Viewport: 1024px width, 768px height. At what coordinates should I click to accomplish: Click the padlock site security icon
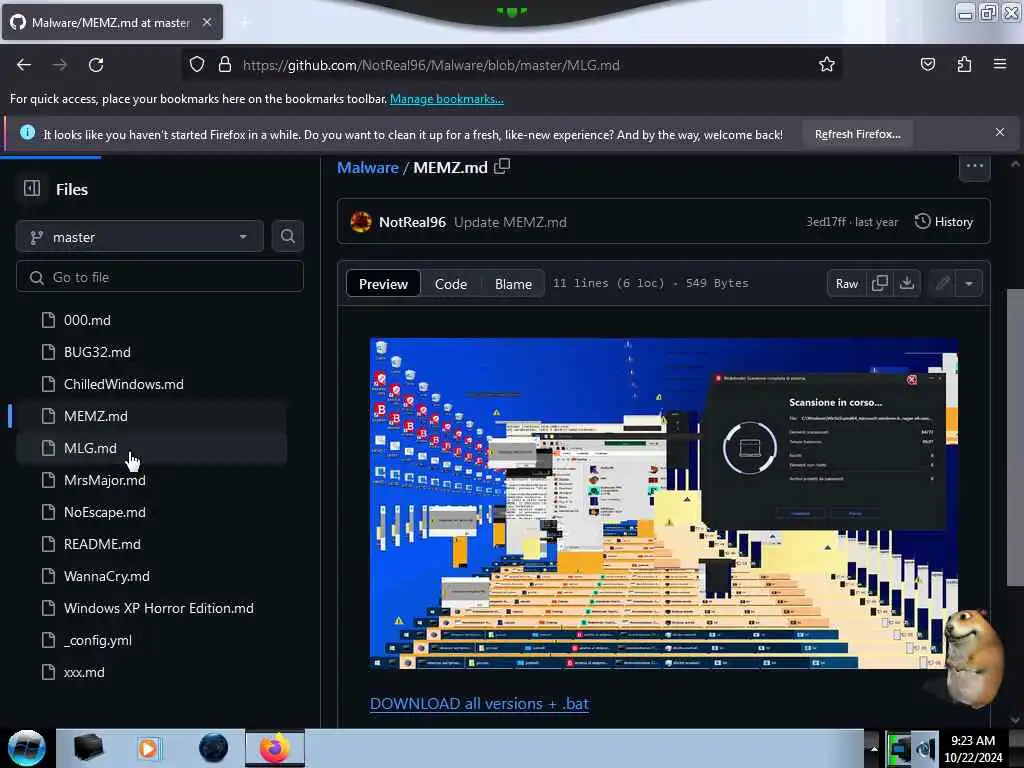[x=225, y=65]
